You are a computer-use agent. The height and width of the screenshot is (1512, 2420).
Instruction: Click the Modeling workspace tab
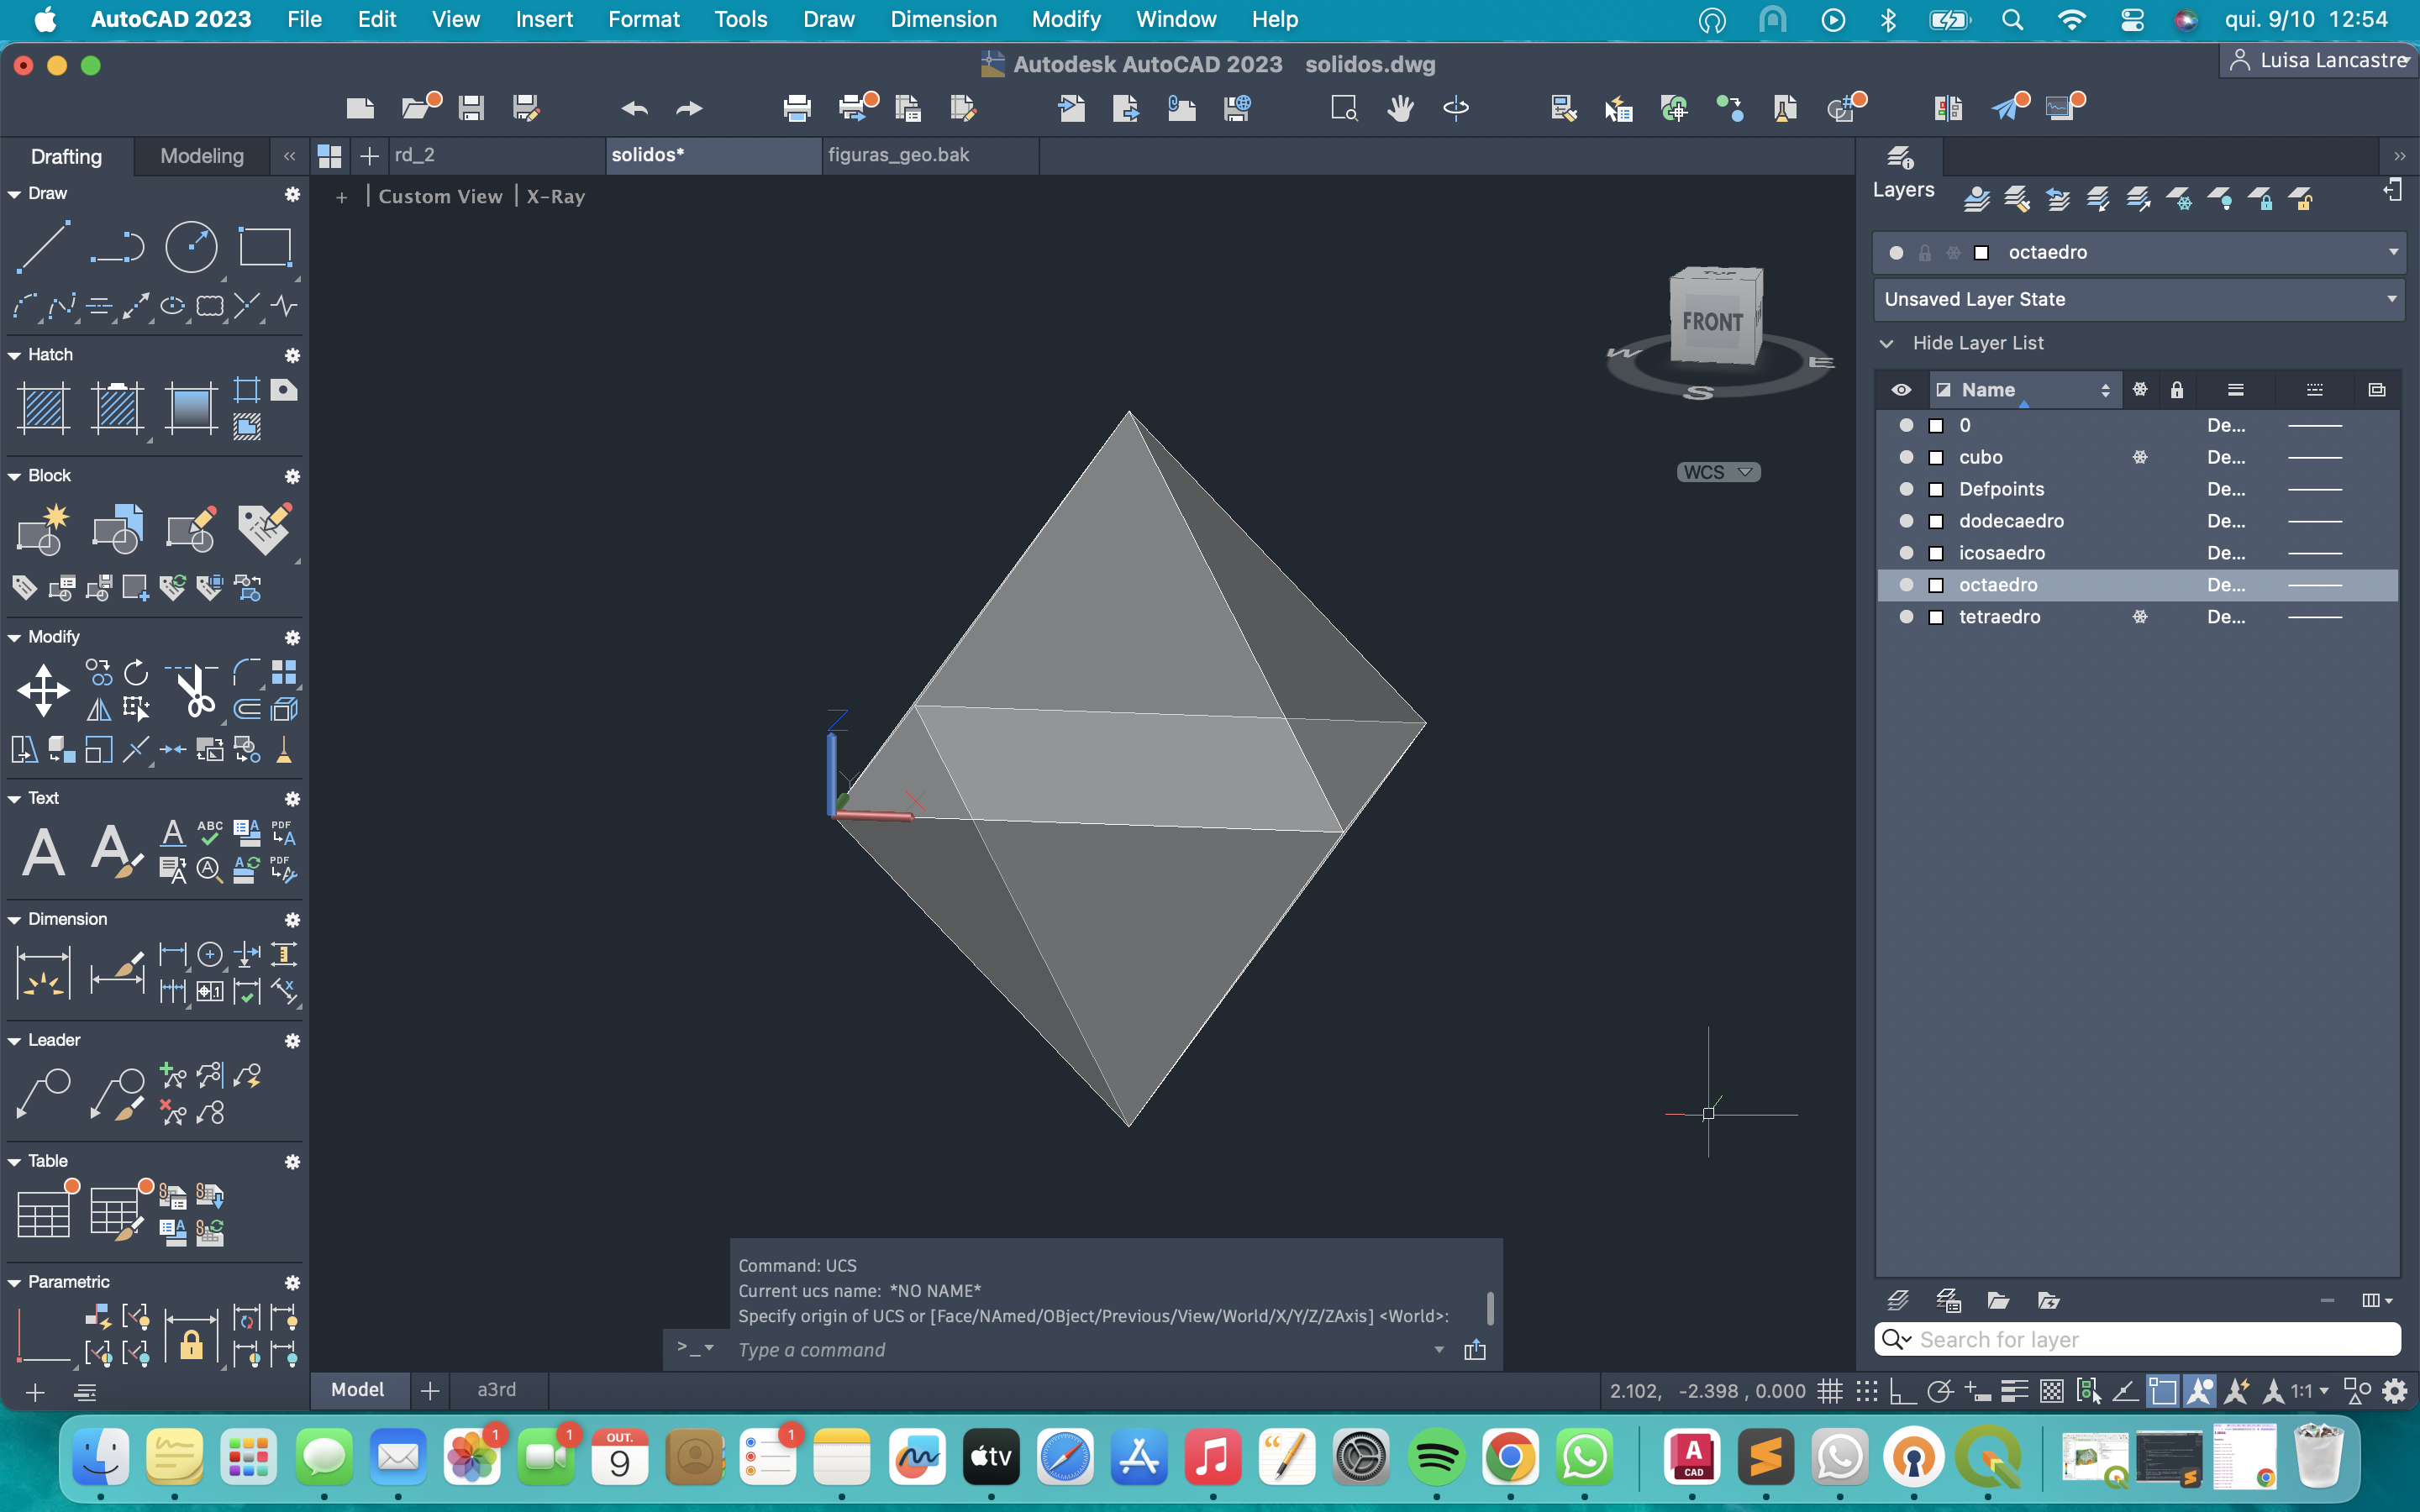click(202, 156)
